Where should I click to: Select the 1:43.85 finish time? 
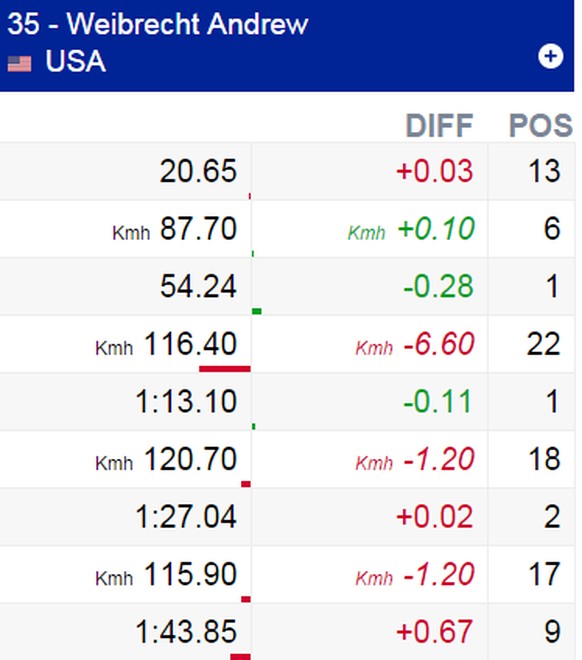tap(186, 632)
